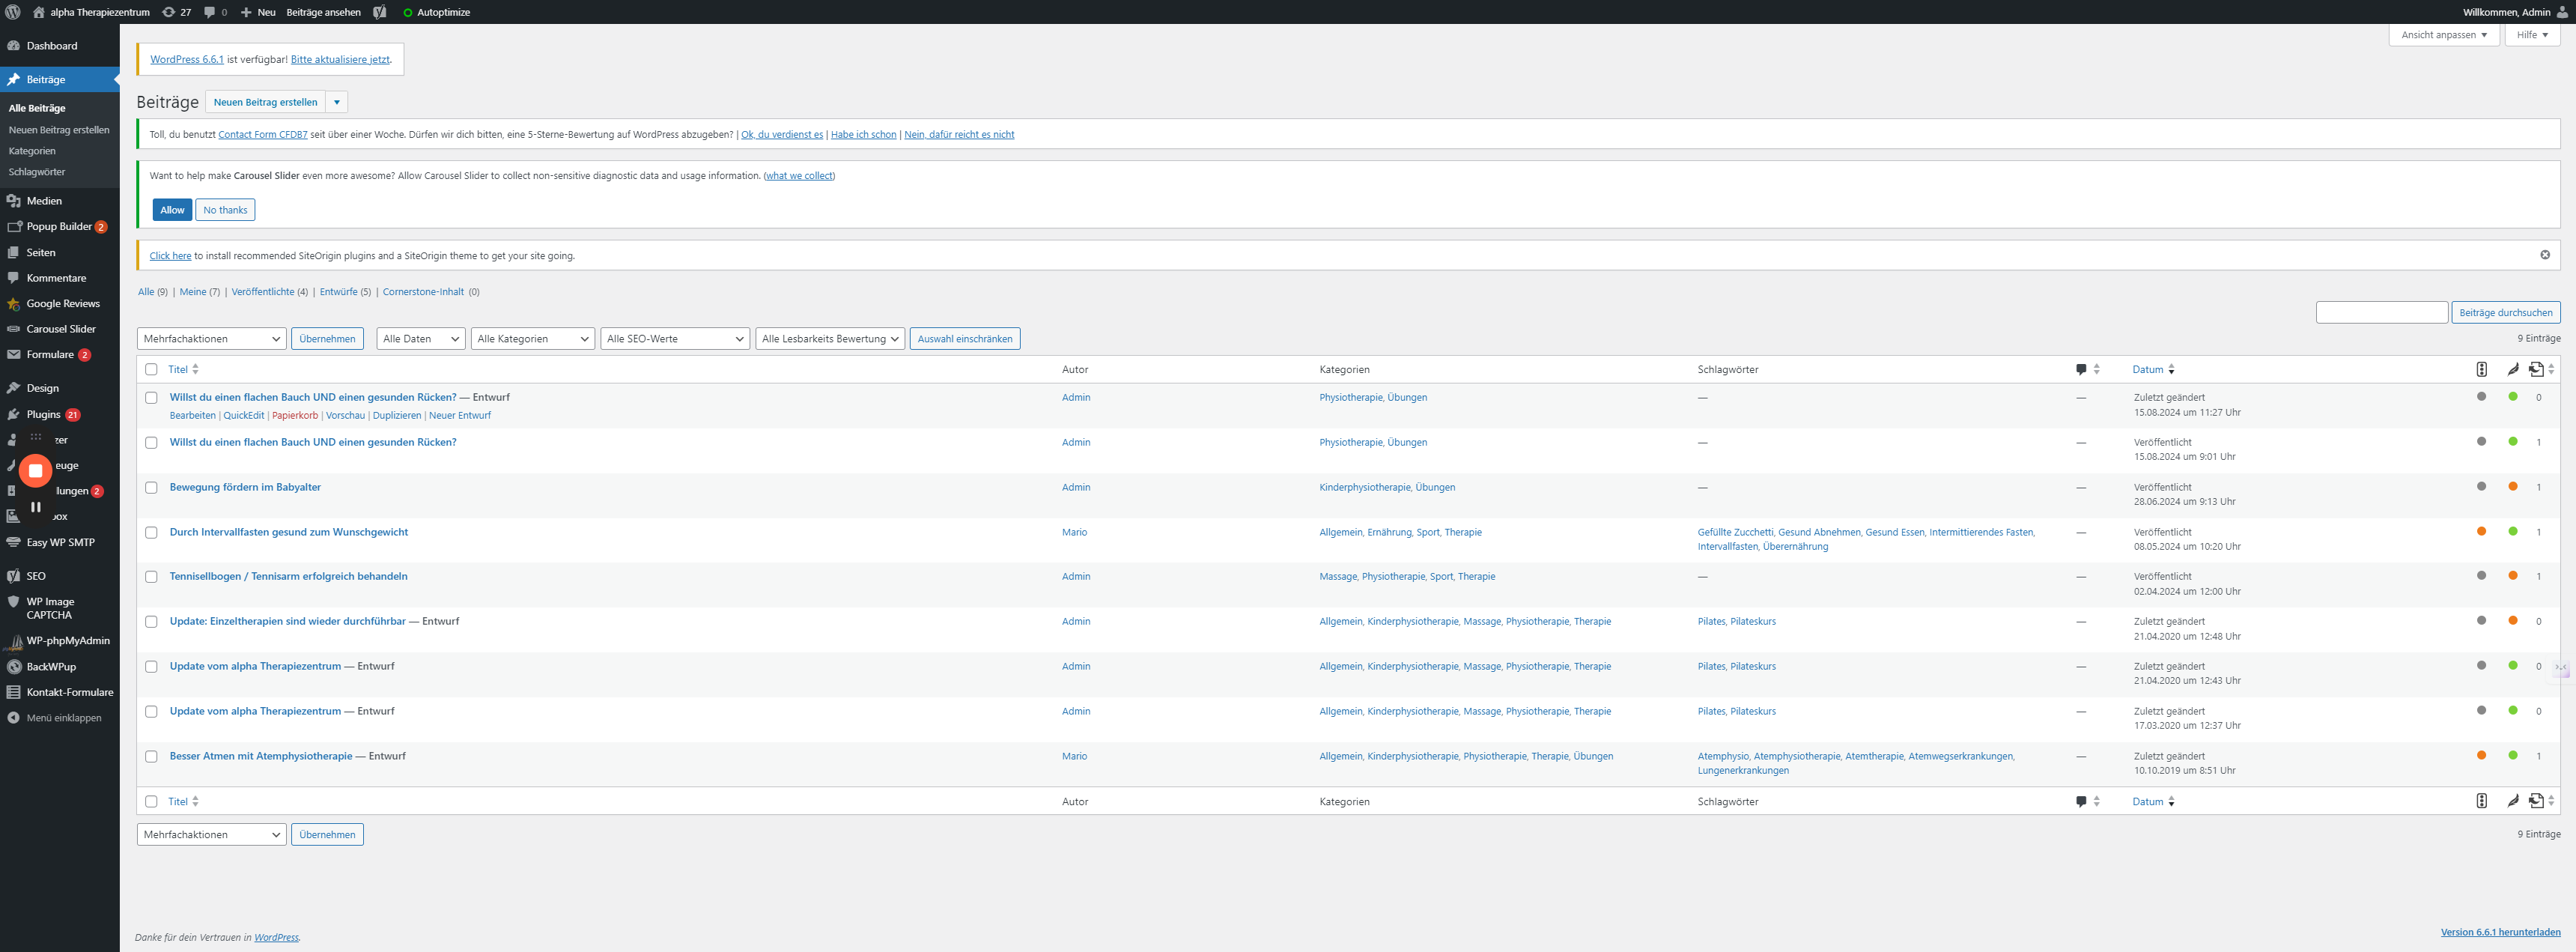Pause the screen recording

pos(35,507)
